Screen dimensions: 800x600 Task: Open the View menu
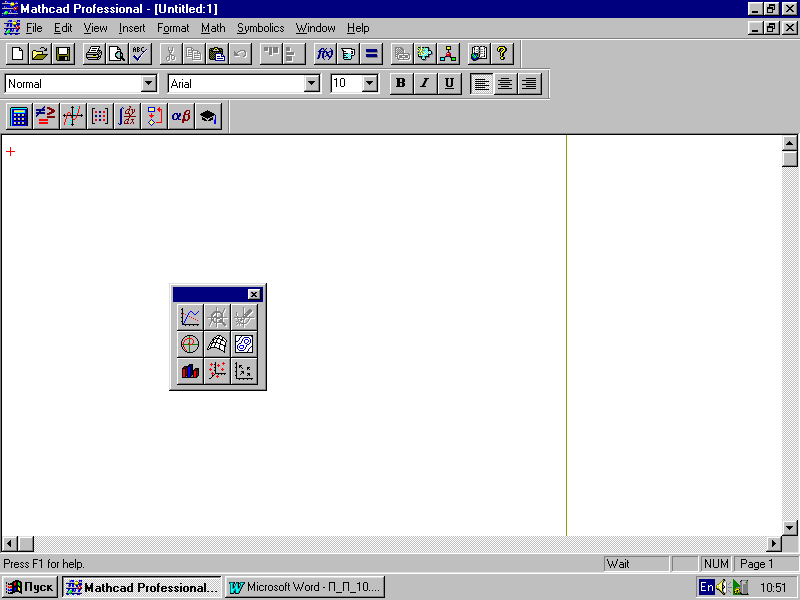click(95, 28)
